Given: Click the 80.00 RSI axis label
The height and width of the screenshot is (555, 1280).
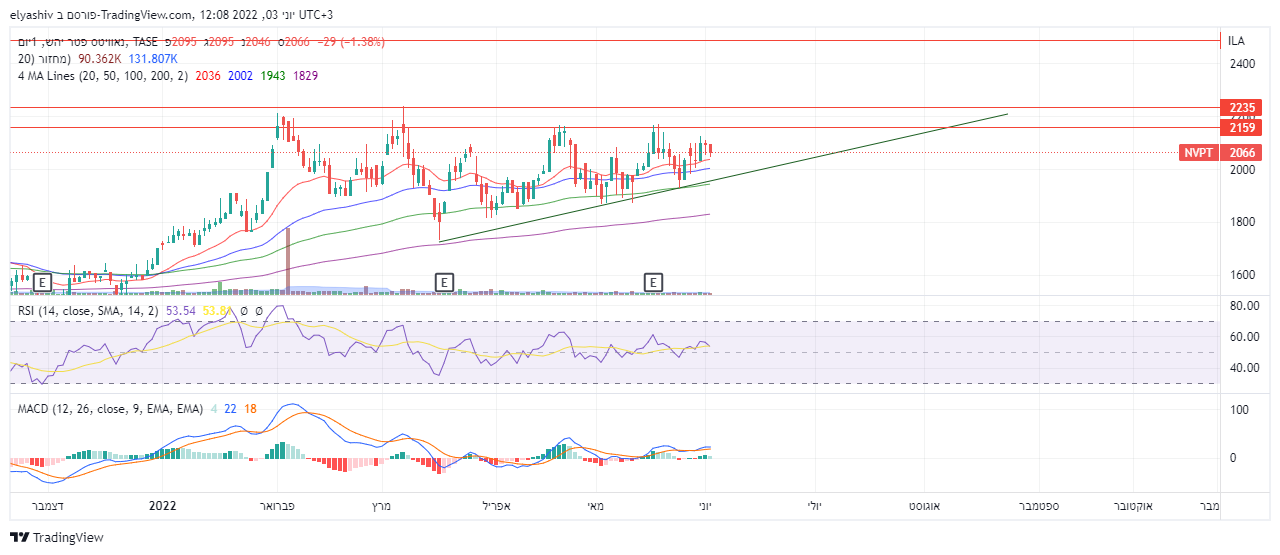Looking at the screenshot, I should 1244,305.
